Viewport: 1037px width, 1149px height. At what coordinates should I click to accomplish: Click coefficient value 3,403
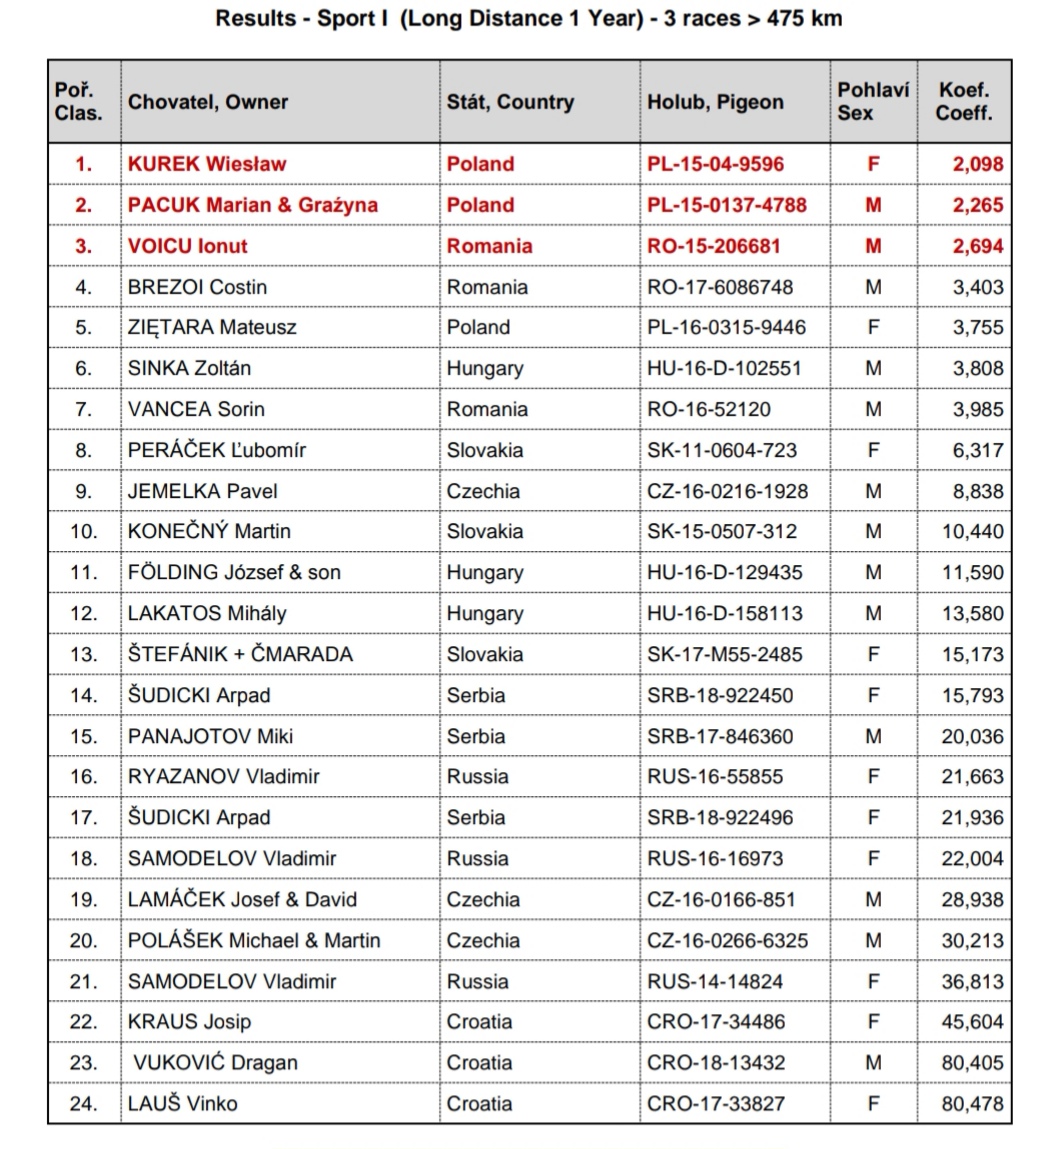click(x=978, y=287)
